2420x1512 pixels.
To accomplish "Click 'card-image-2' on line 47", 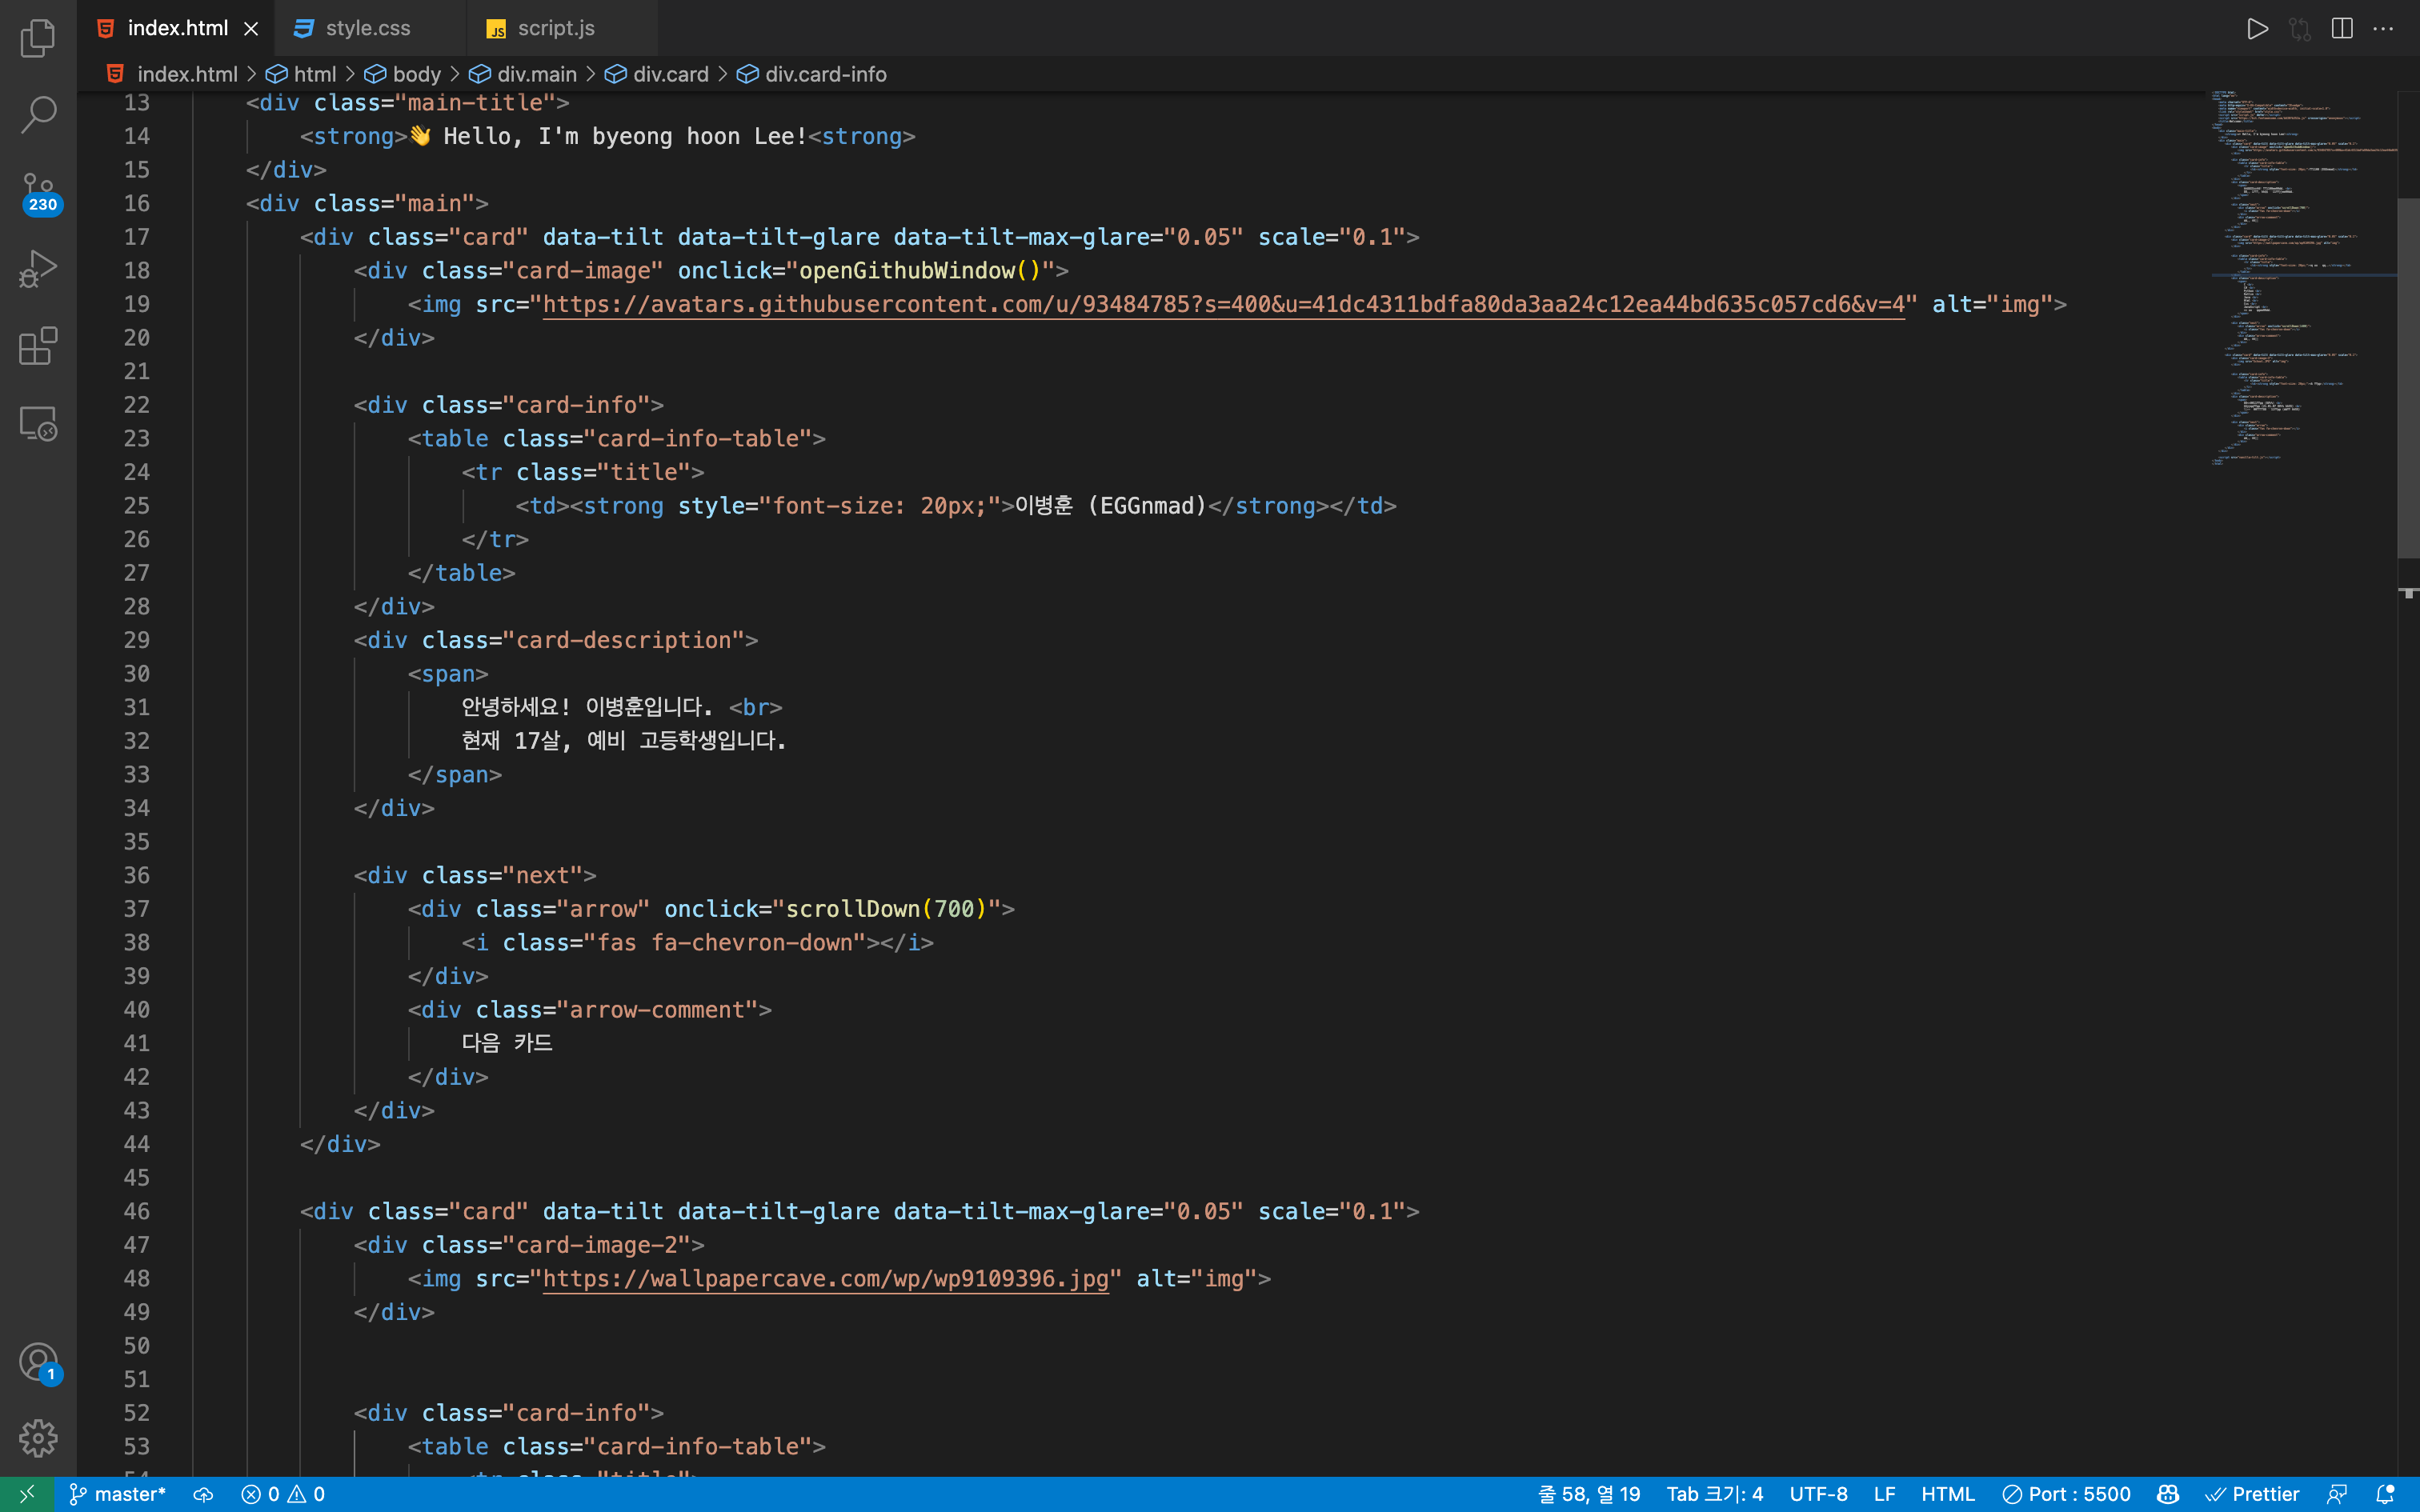I will (x=596, y=1245).
